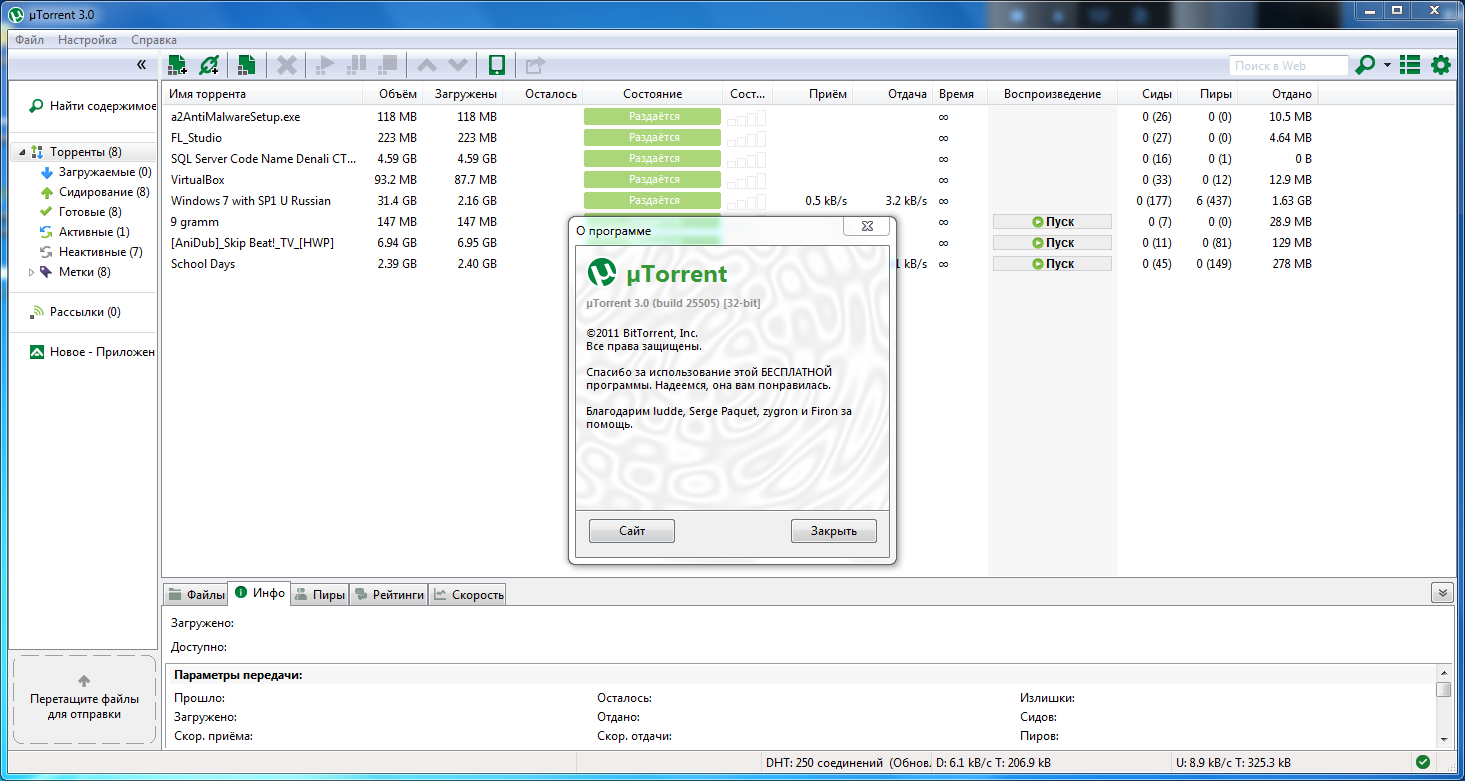Screen dimensions: 1465x781
Task: Sort by Сиды column header
Action: (x=1148, y=94)
